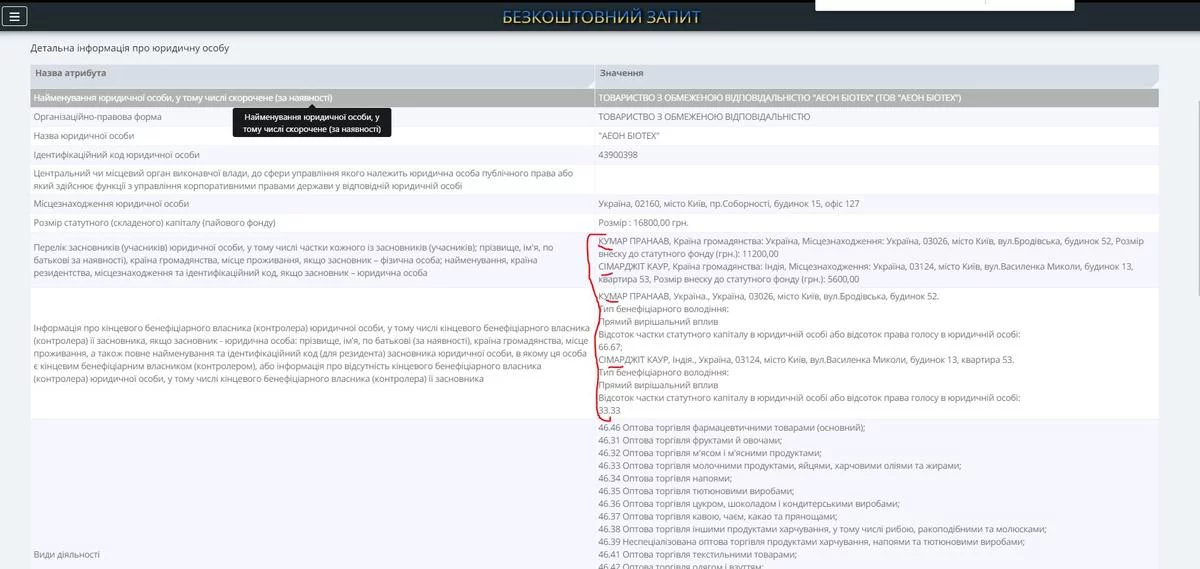Screen dimensions: 1200x569
Task: Click the Розмір статутного капіталу row label
Action: click(154, 222)
